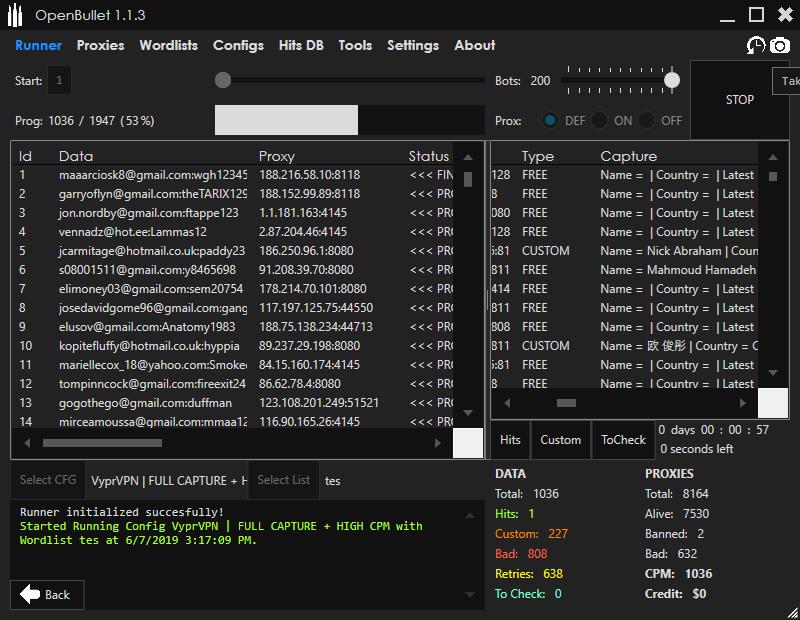The width and height of the screenshot is (800, 620).
Task: Click the start position slider handle
Action: tap(223, 80)
